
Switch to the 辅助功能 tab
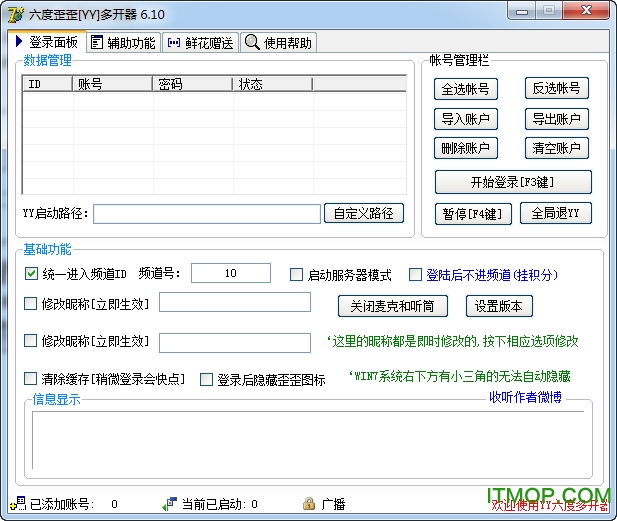pos(122,42)
